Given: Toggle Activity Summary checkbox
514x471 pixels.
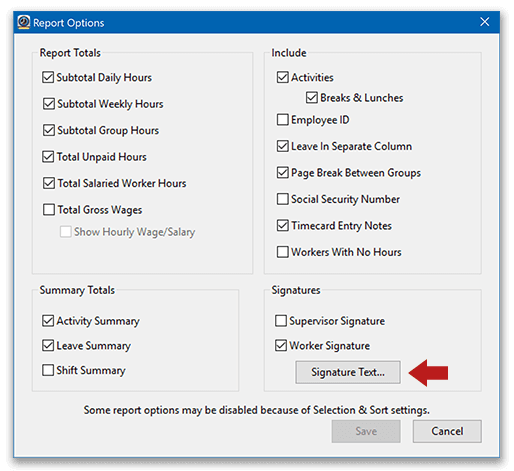Looking at the screenshot, I should pyautogui.click(x=48, y=321).
